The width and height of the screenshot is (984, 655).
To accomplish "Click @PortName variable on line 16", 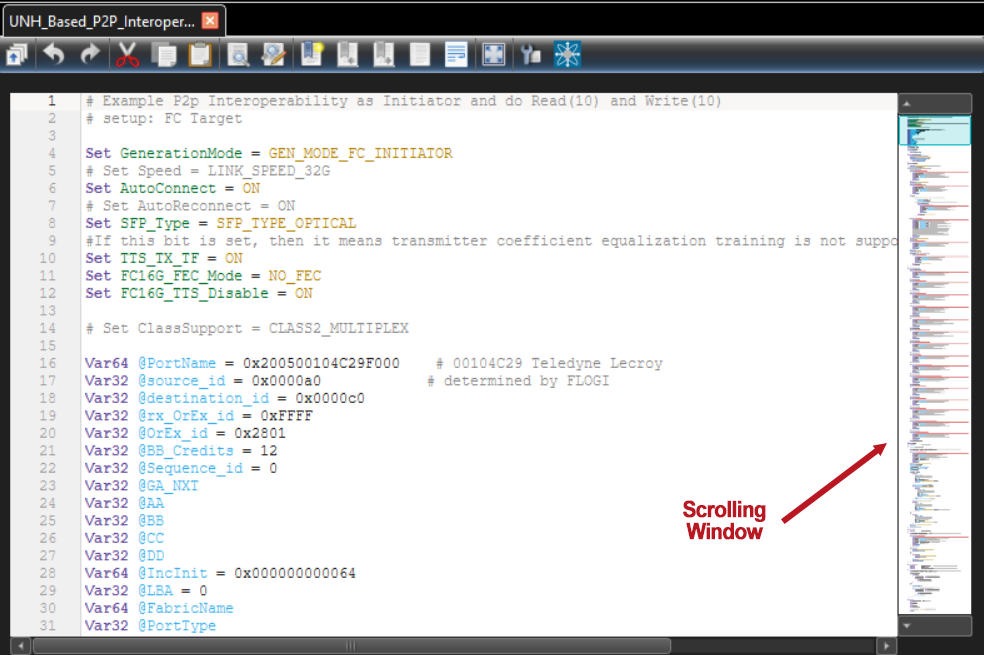I will (176, 363).
